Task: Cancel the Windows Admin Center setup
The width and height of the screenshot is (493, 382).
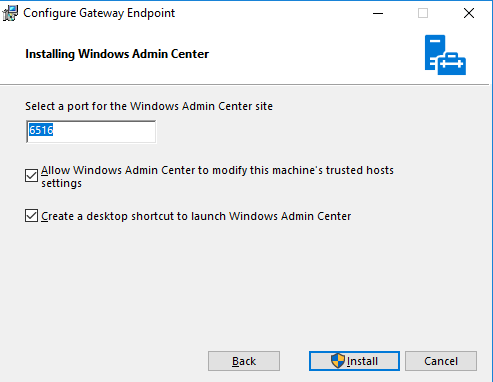Action: 441,361
